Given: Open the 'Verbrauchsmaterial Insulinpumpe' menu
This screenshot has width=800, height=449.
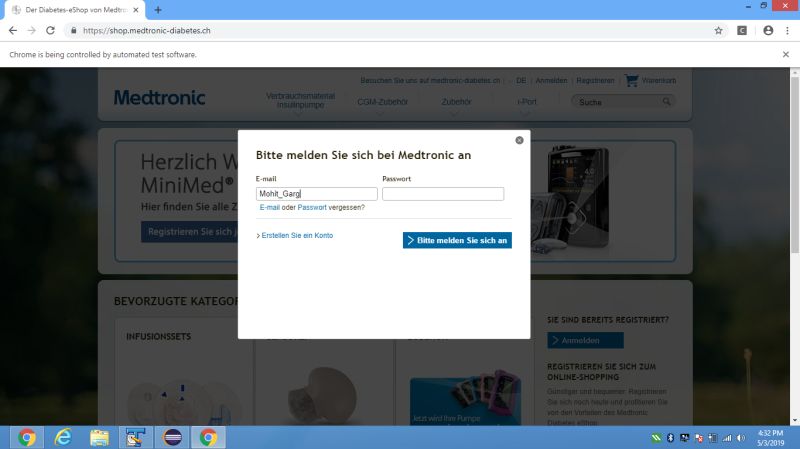Looking at the screenshot, I should (x=301, y=101).
